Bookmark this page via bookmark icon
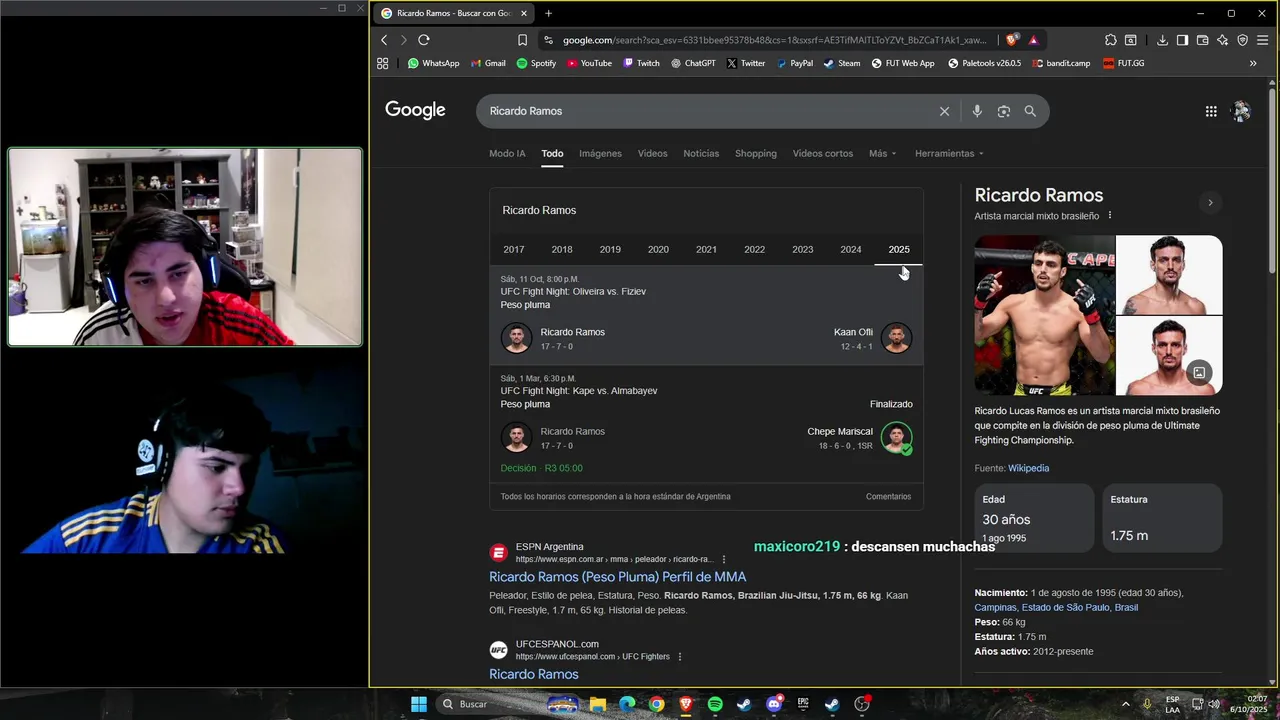Image resolution: width=1280 pixels, height=720 pixels. click(522, 40)
